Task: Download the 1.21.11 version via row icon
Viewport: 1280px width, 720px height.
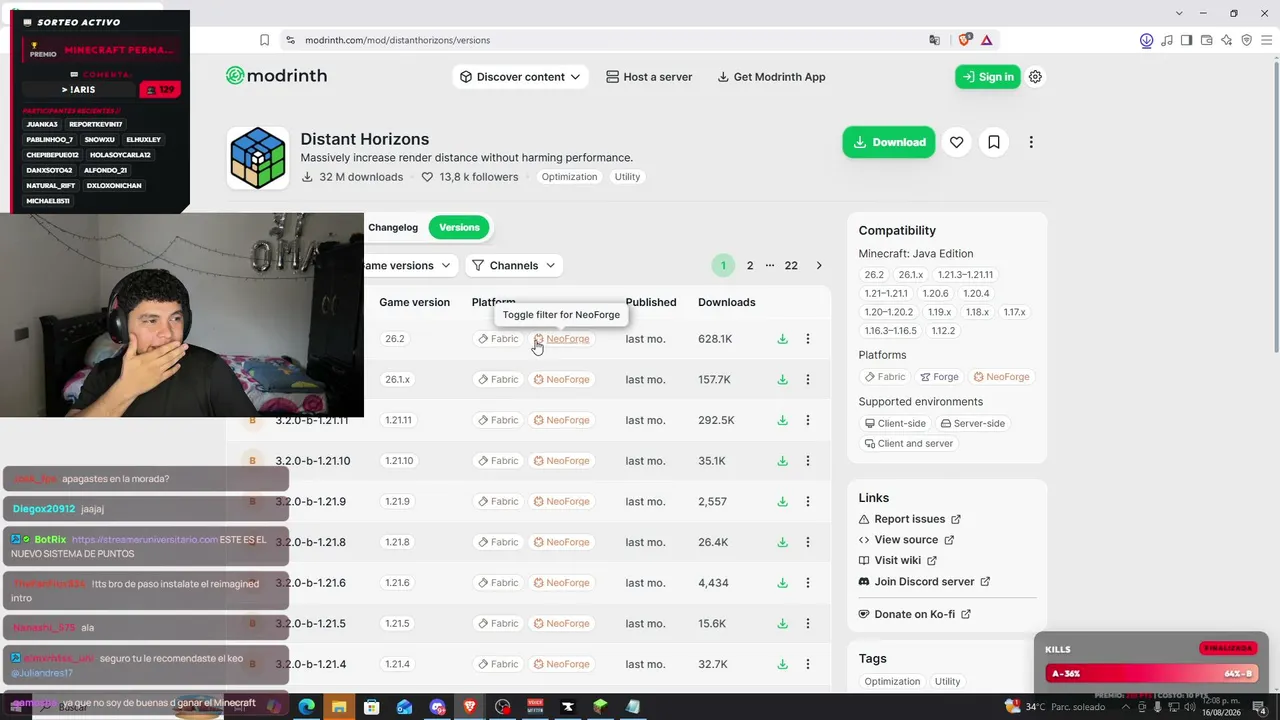Action: click(782, 420)
